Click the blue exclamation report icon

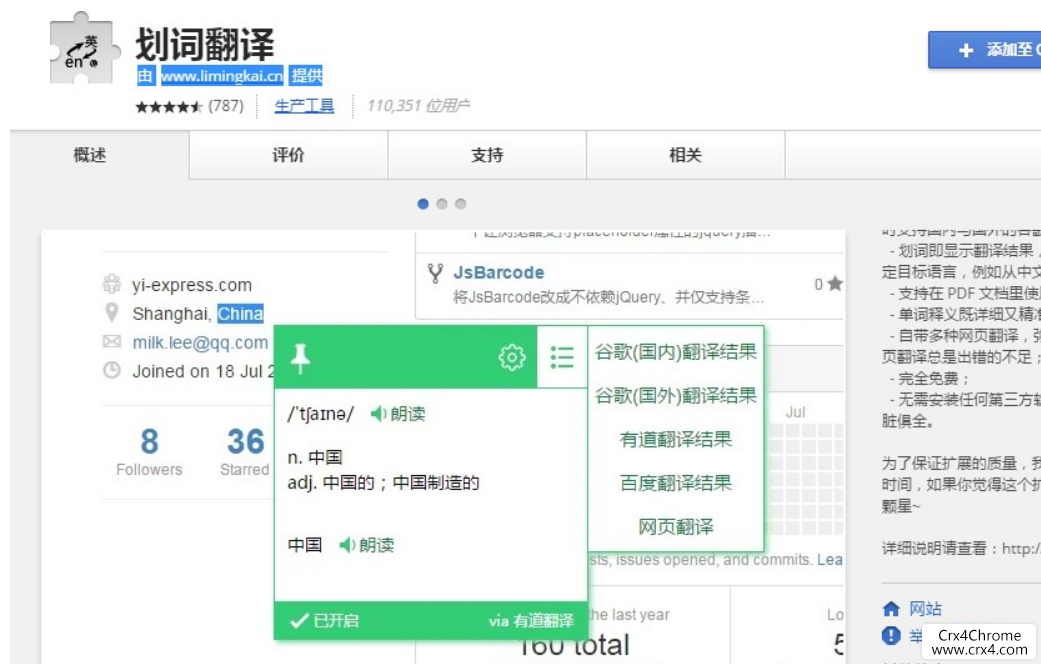891,635
